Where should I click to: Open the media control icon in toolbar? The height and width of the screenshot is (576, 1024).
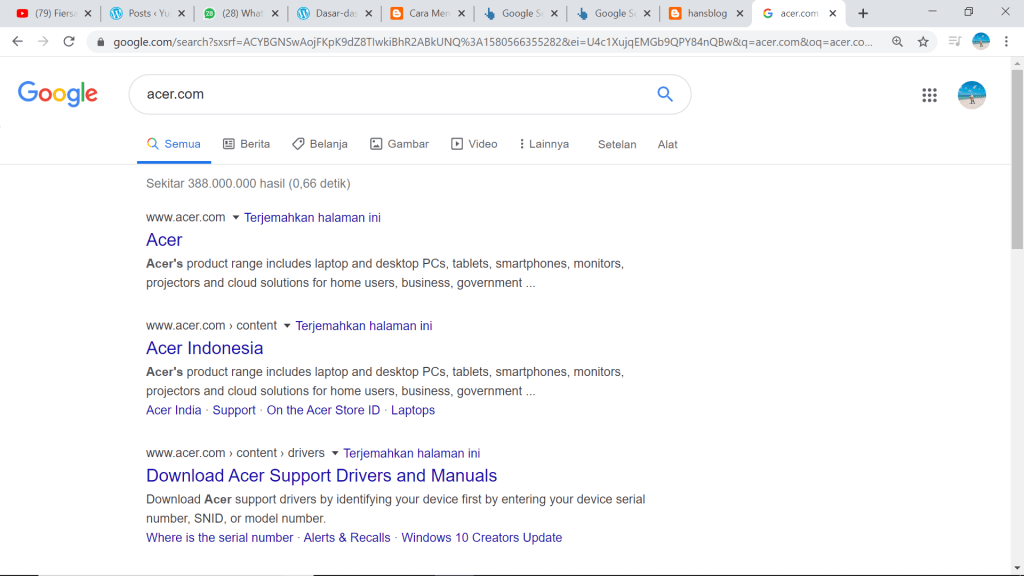click(954, 42)
